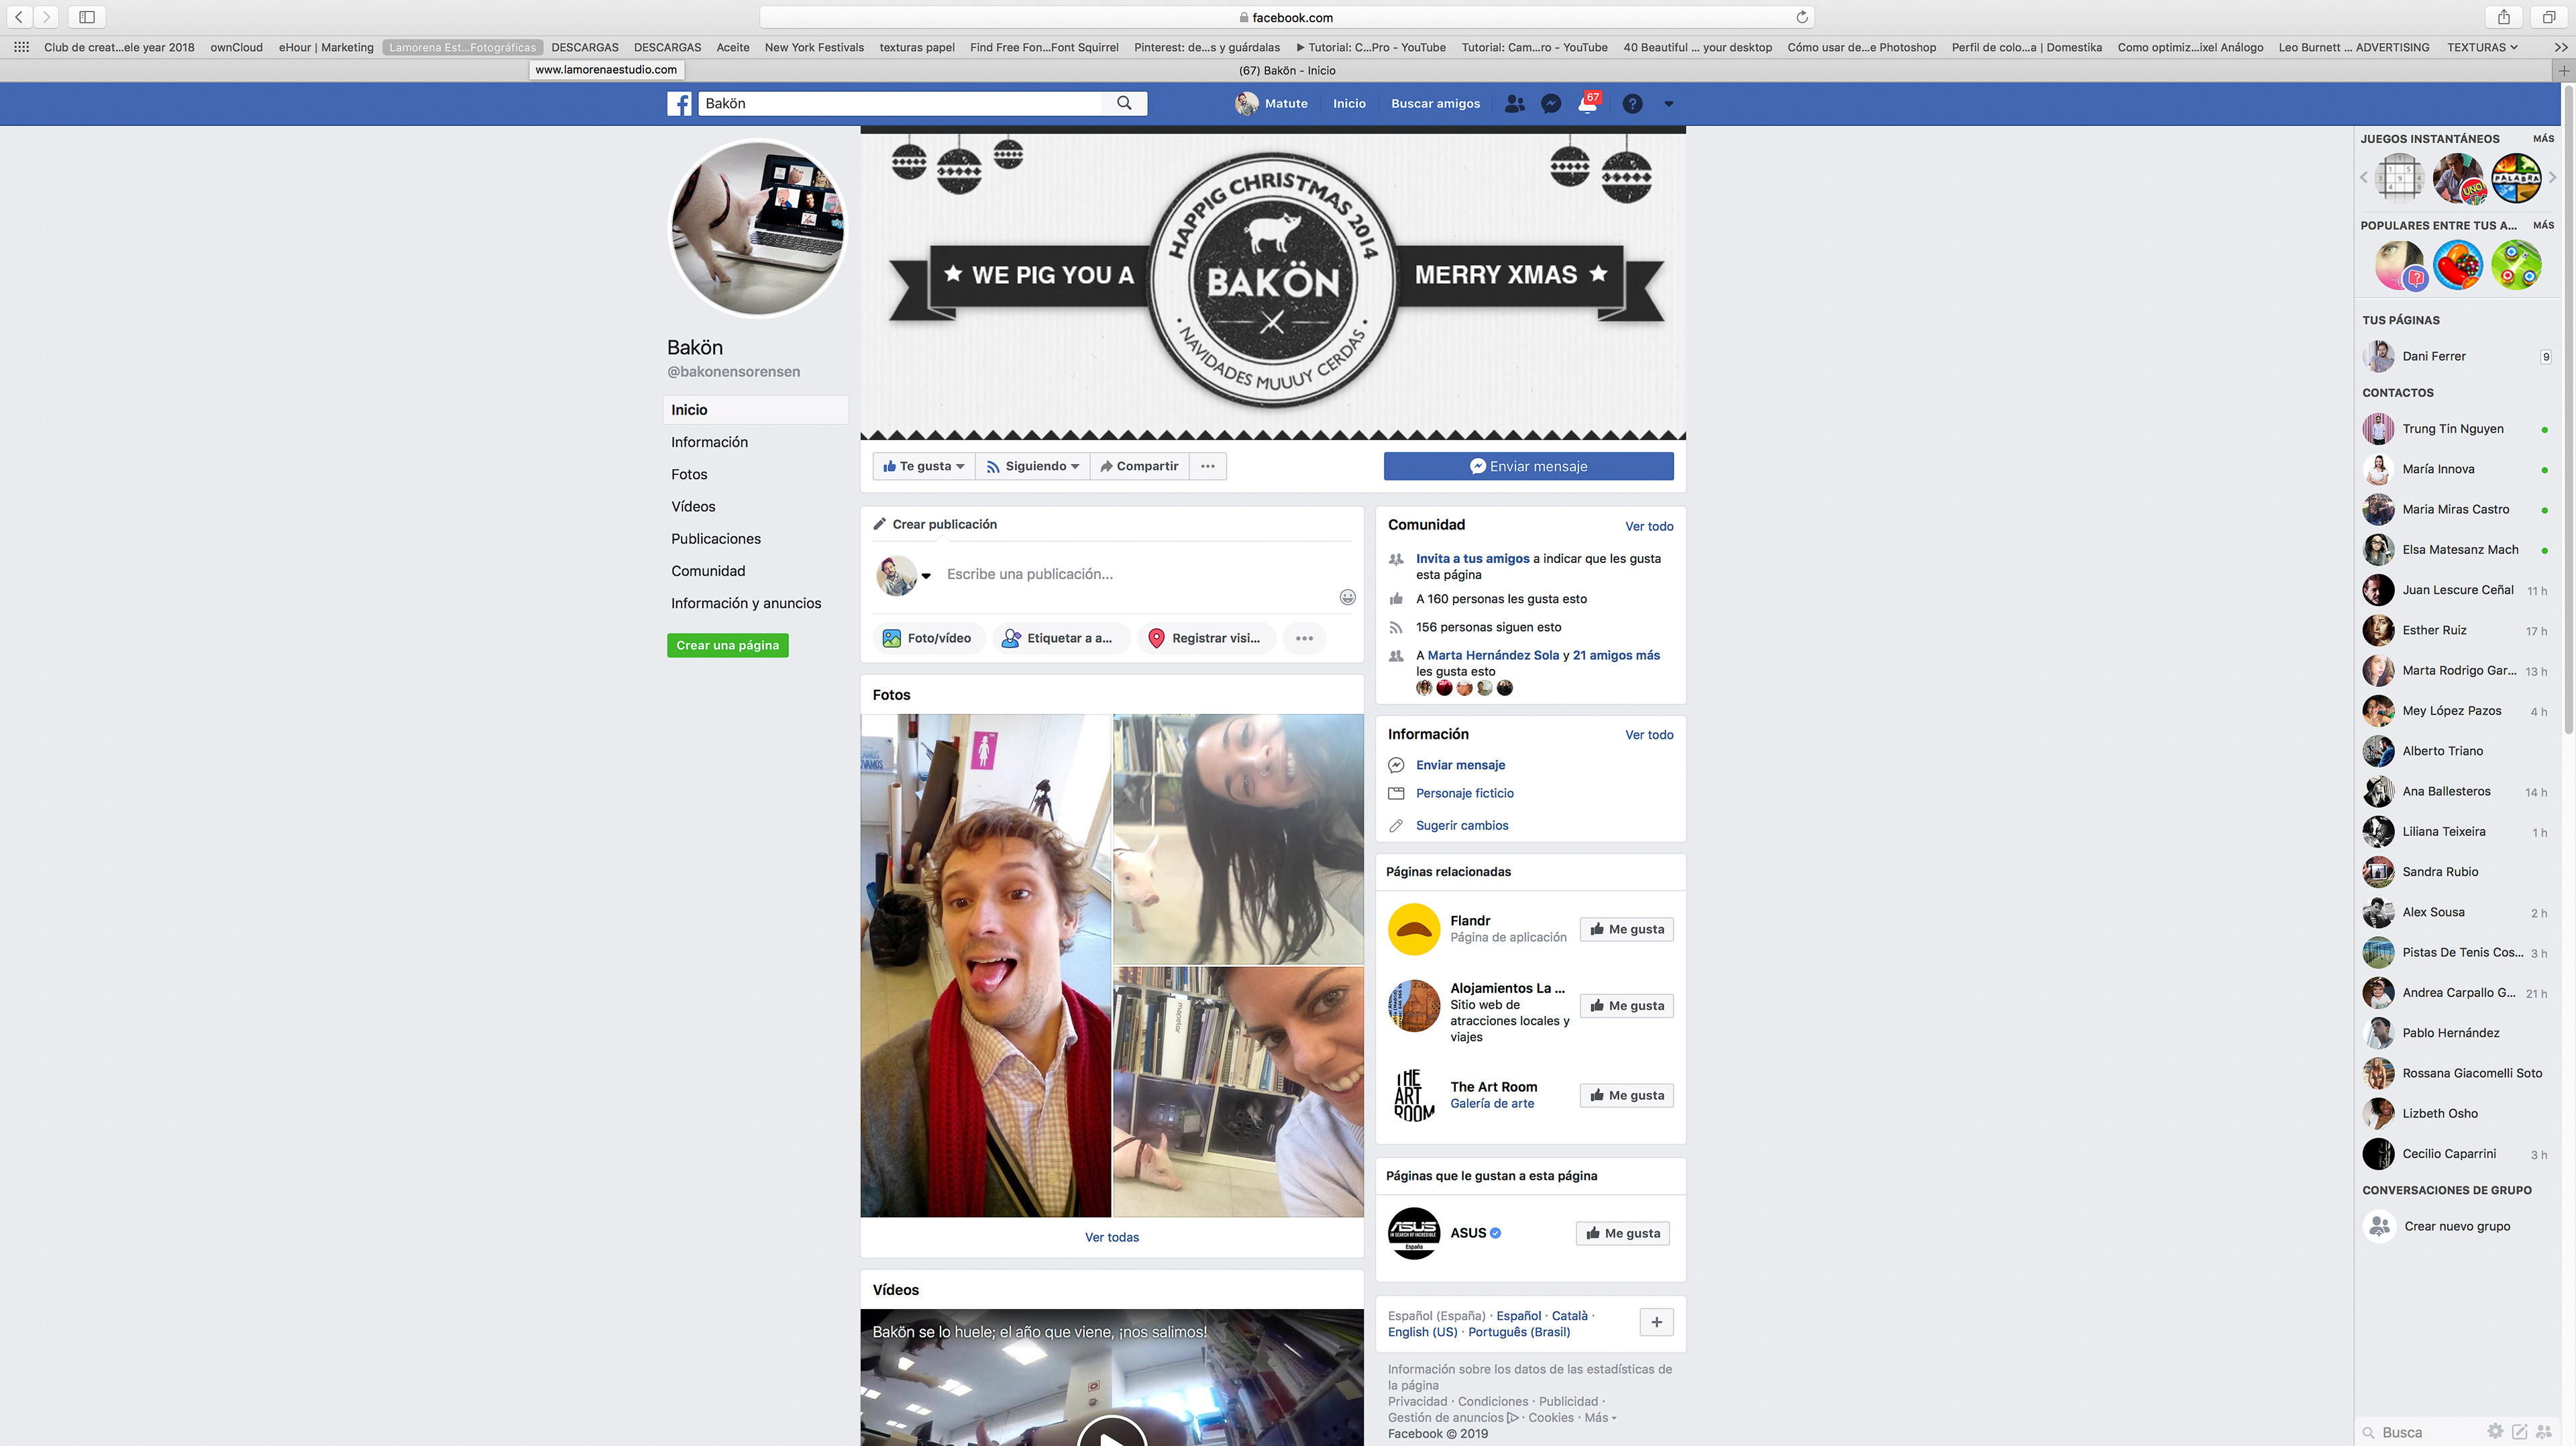Click Foto/vídeo button in composer

coord(929,638)
